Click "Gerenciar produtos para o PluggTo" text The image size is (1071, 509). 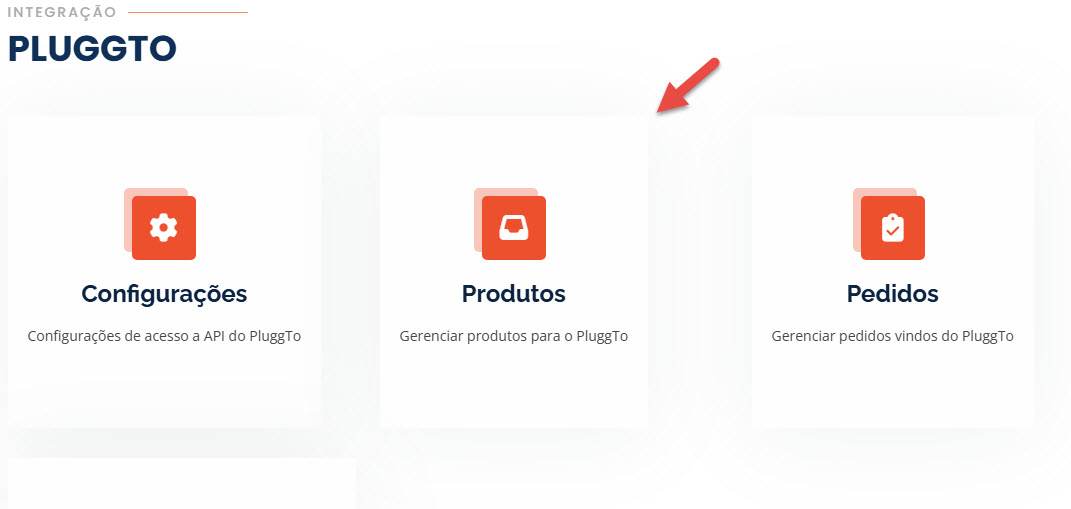coord(514,336)
